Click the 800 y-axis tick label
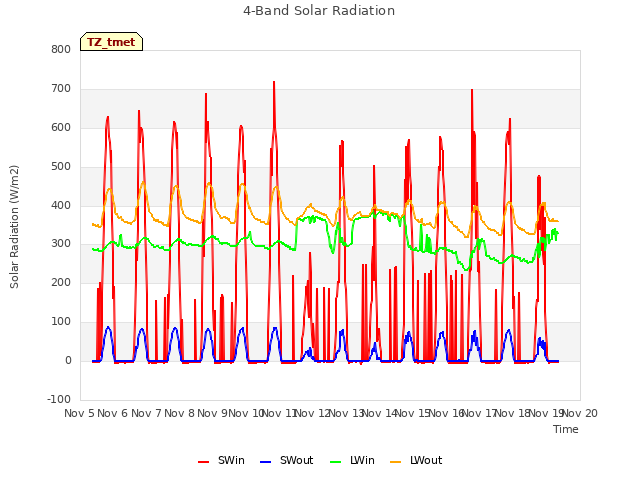 [x=61, y=50]
